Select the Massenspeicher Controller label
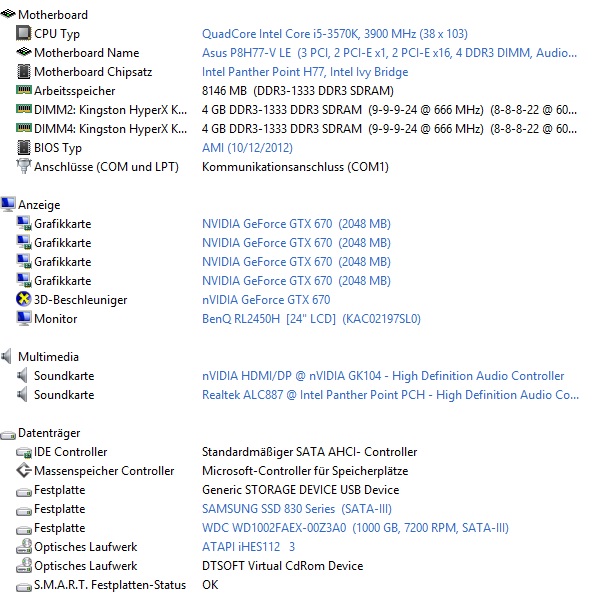Screen dimensions: 608x603 point(104,471)
